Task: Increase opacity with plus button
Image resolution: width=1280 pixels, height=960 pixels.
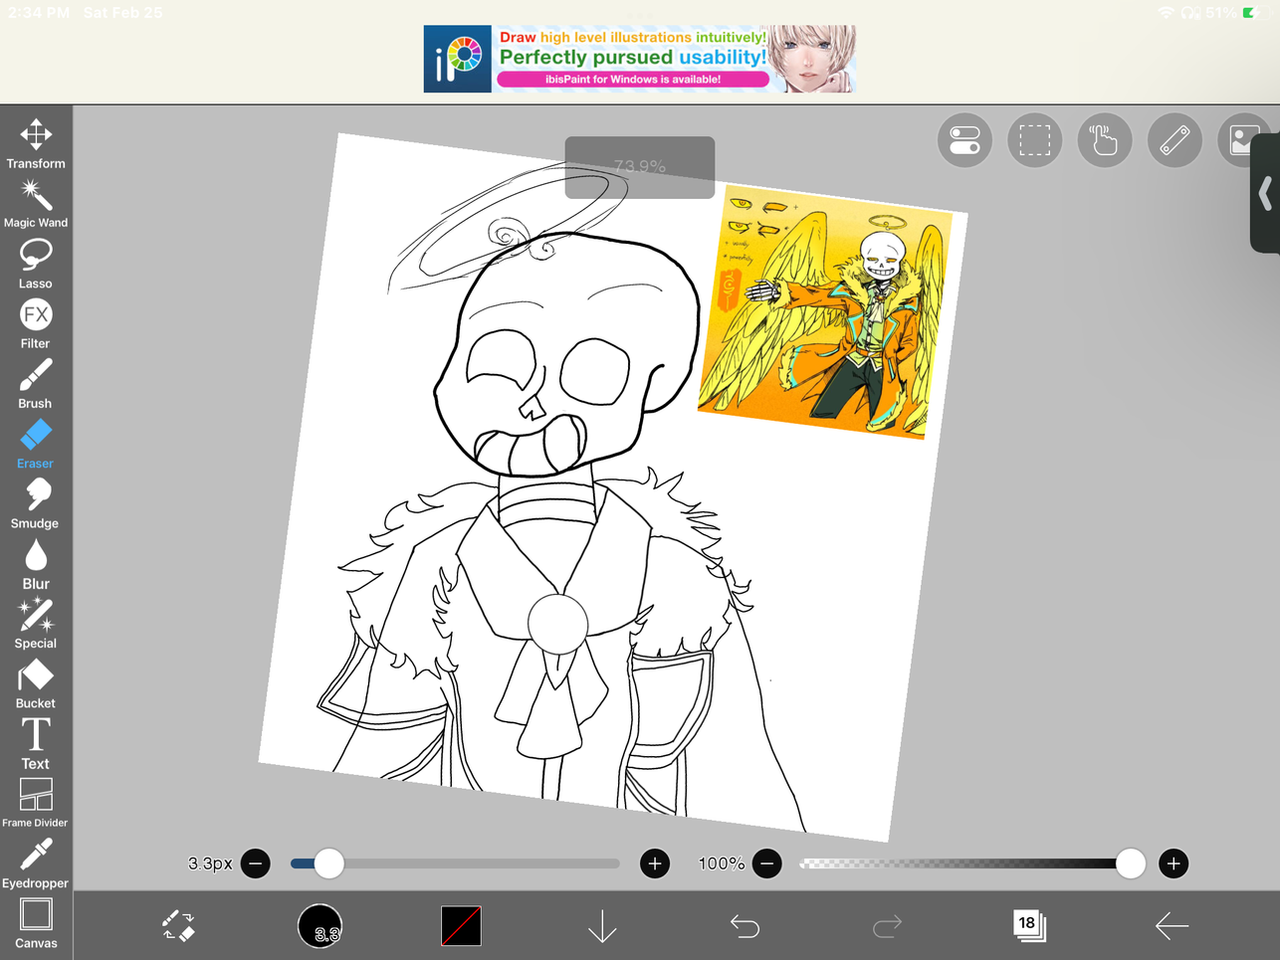Action: tap(1174, 863)
